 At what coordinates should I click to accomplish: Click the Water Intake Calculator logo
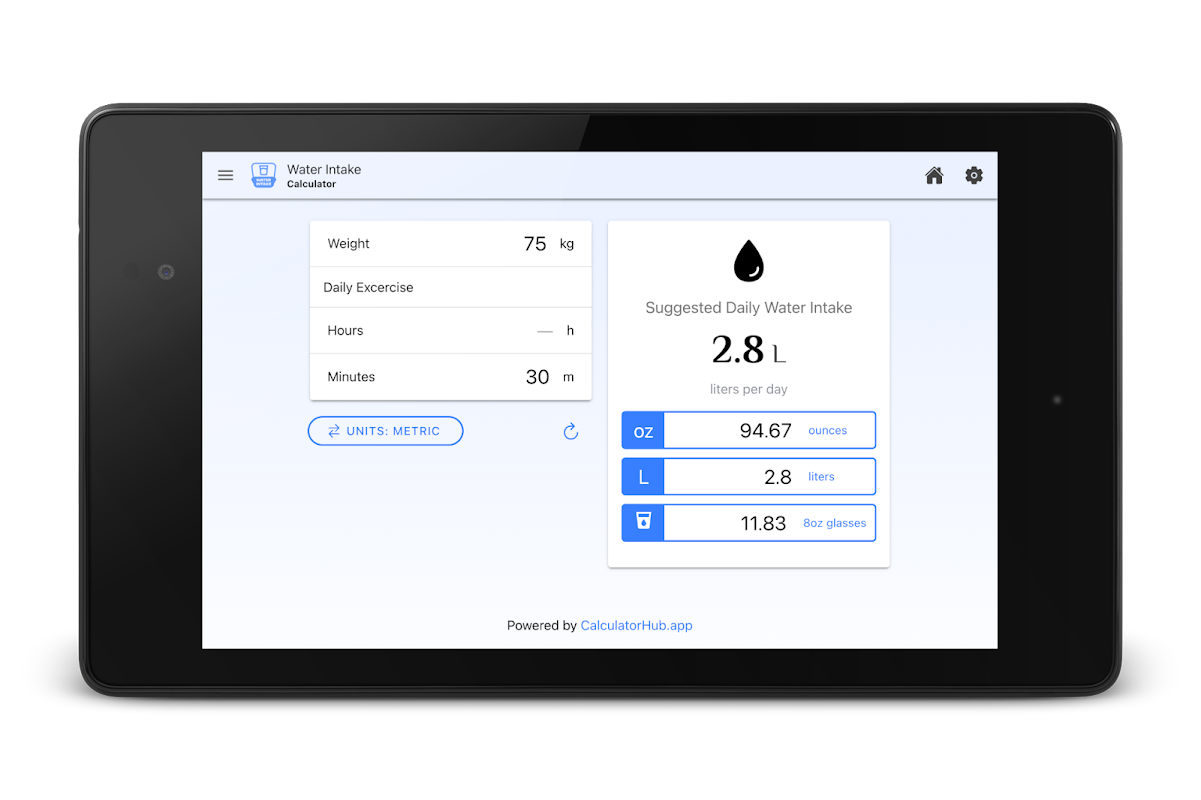click(x=263, y=176)
